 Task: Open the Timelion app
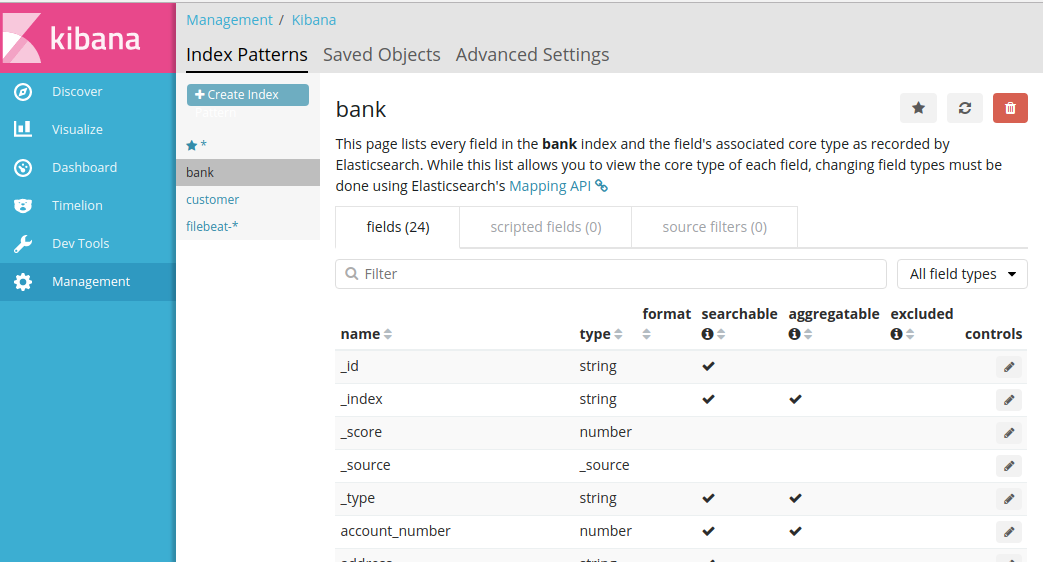[77, 206]
